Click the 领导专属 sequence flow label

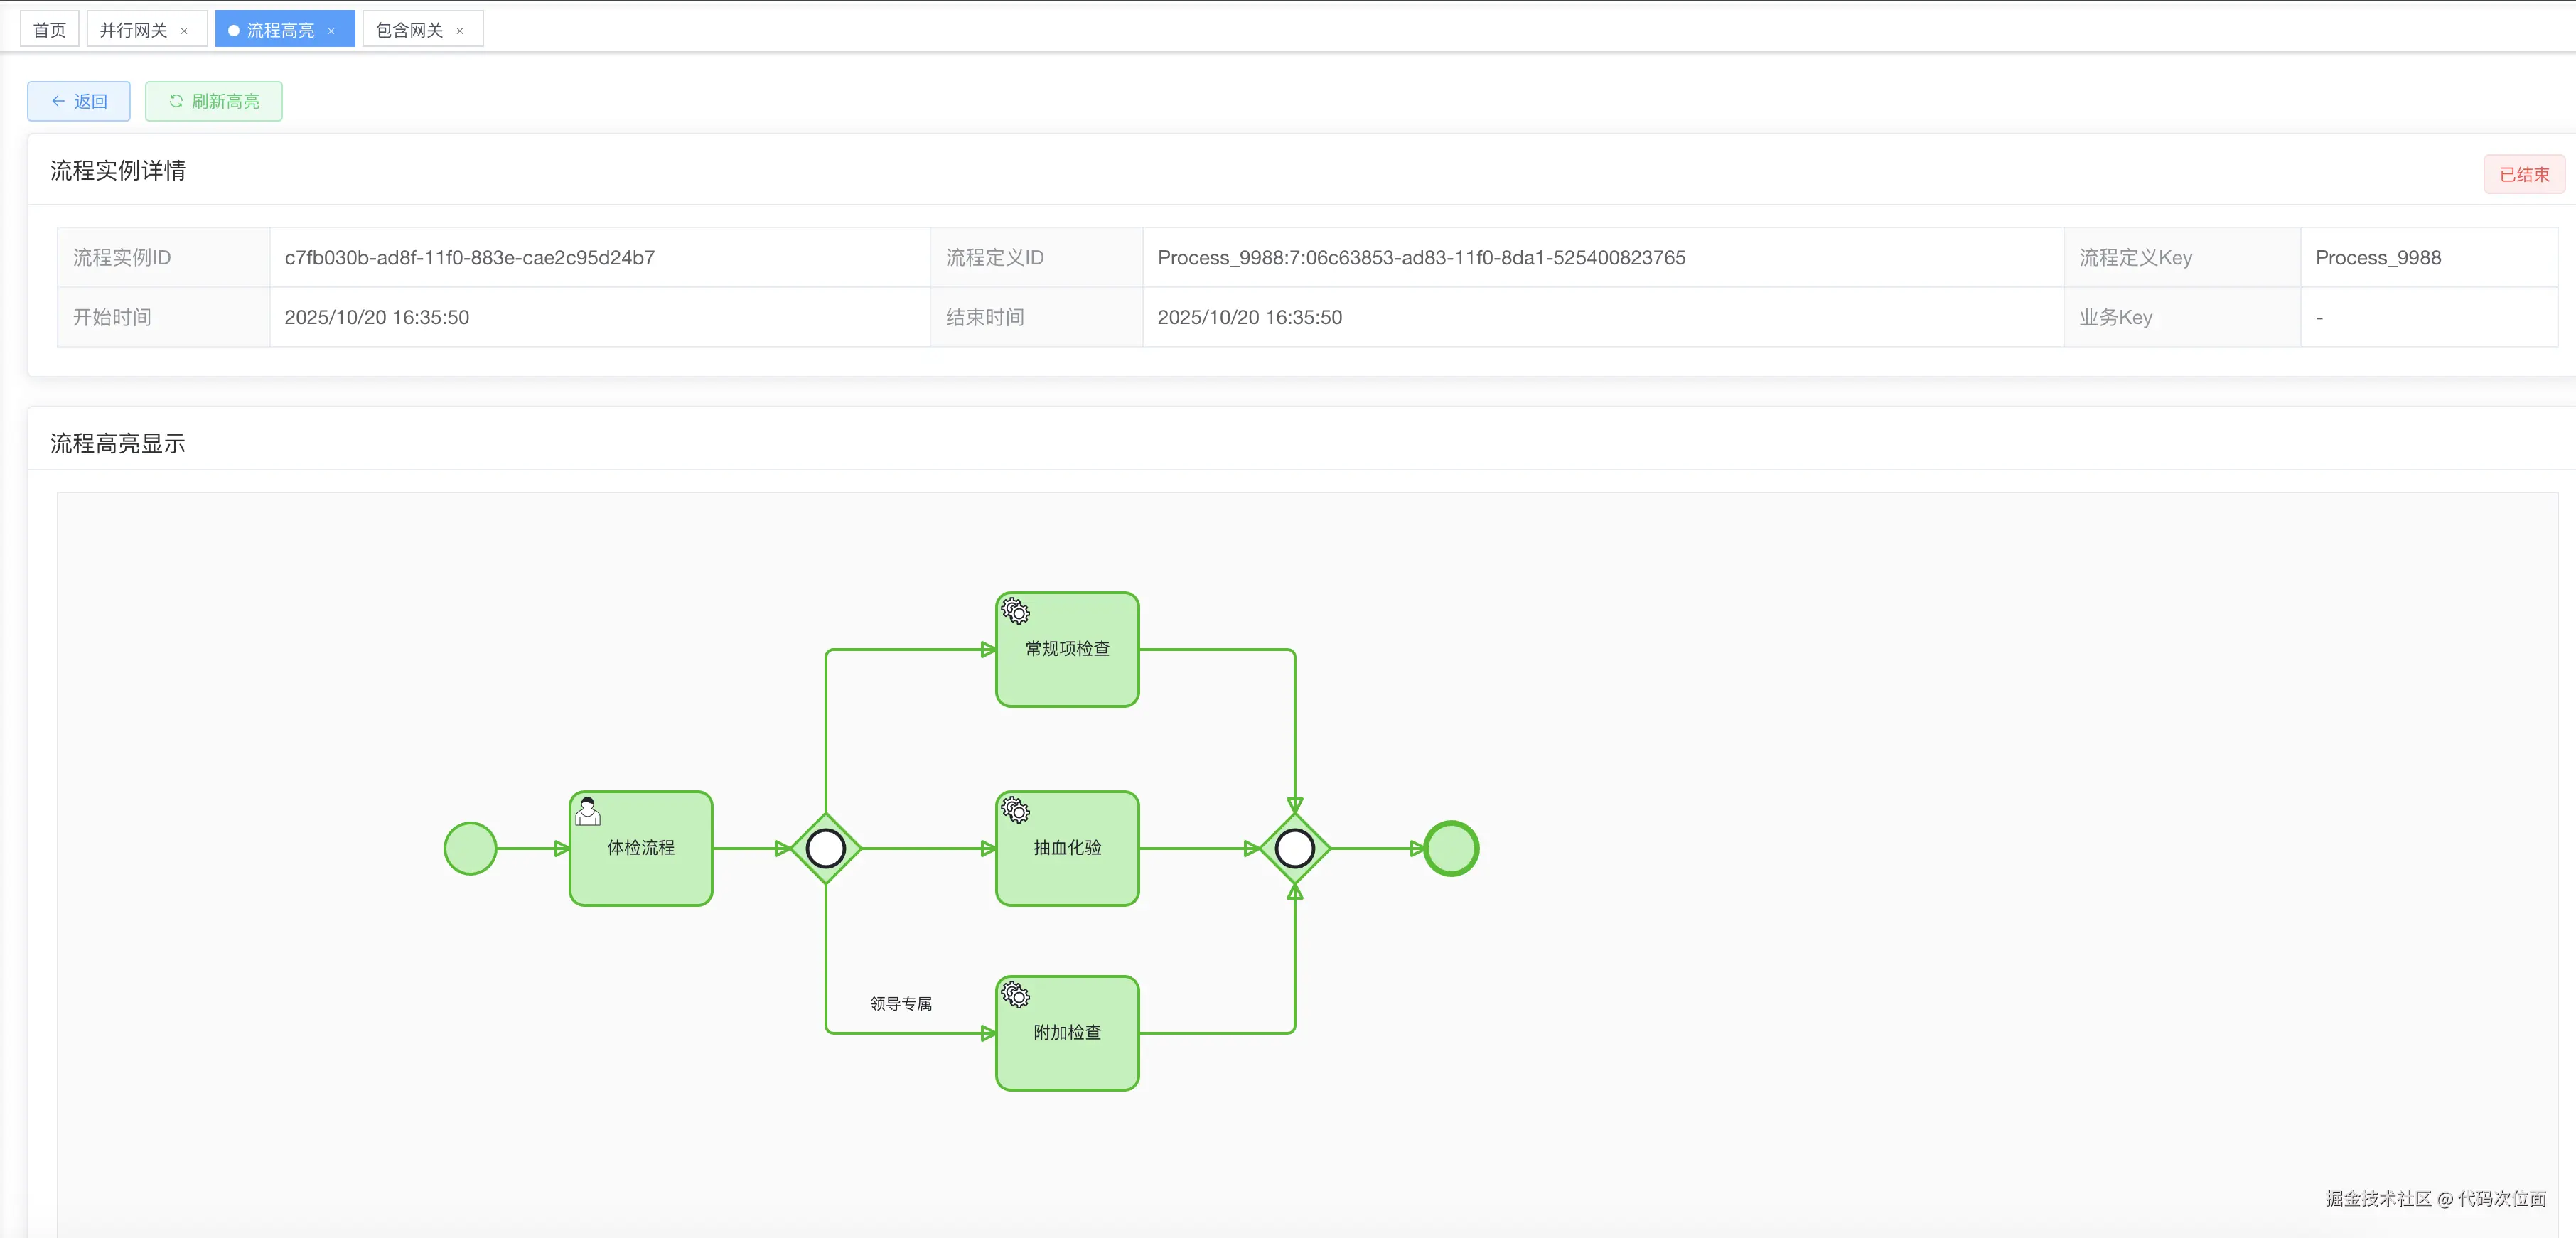(900, 1003)
